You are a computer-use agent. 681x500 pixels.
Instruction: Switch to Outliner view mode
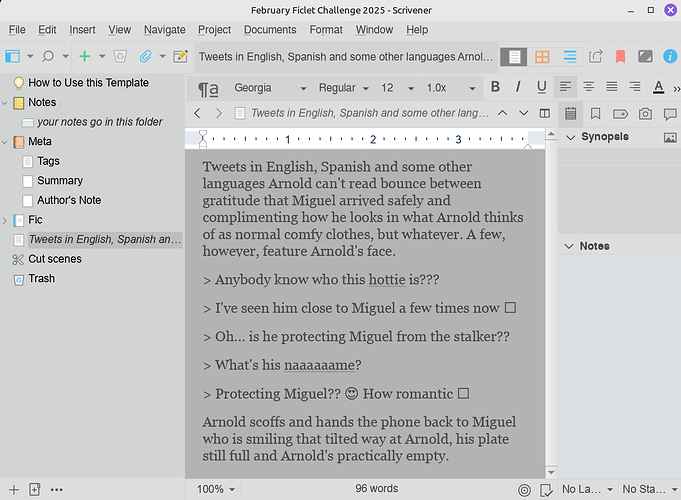tap(570, 57)
